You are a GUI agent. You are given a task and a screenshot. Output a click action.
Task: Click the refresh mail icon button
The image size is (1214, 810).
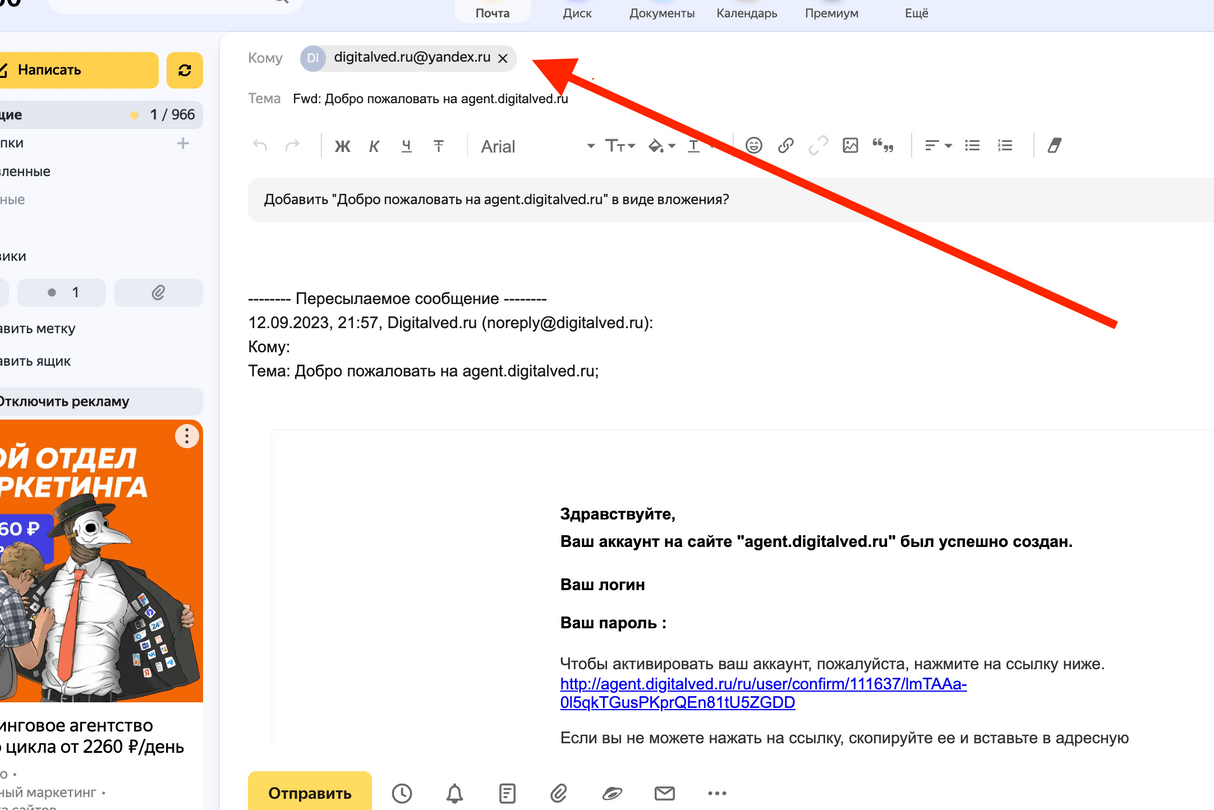pyautogui.click(x=185, y=70)
